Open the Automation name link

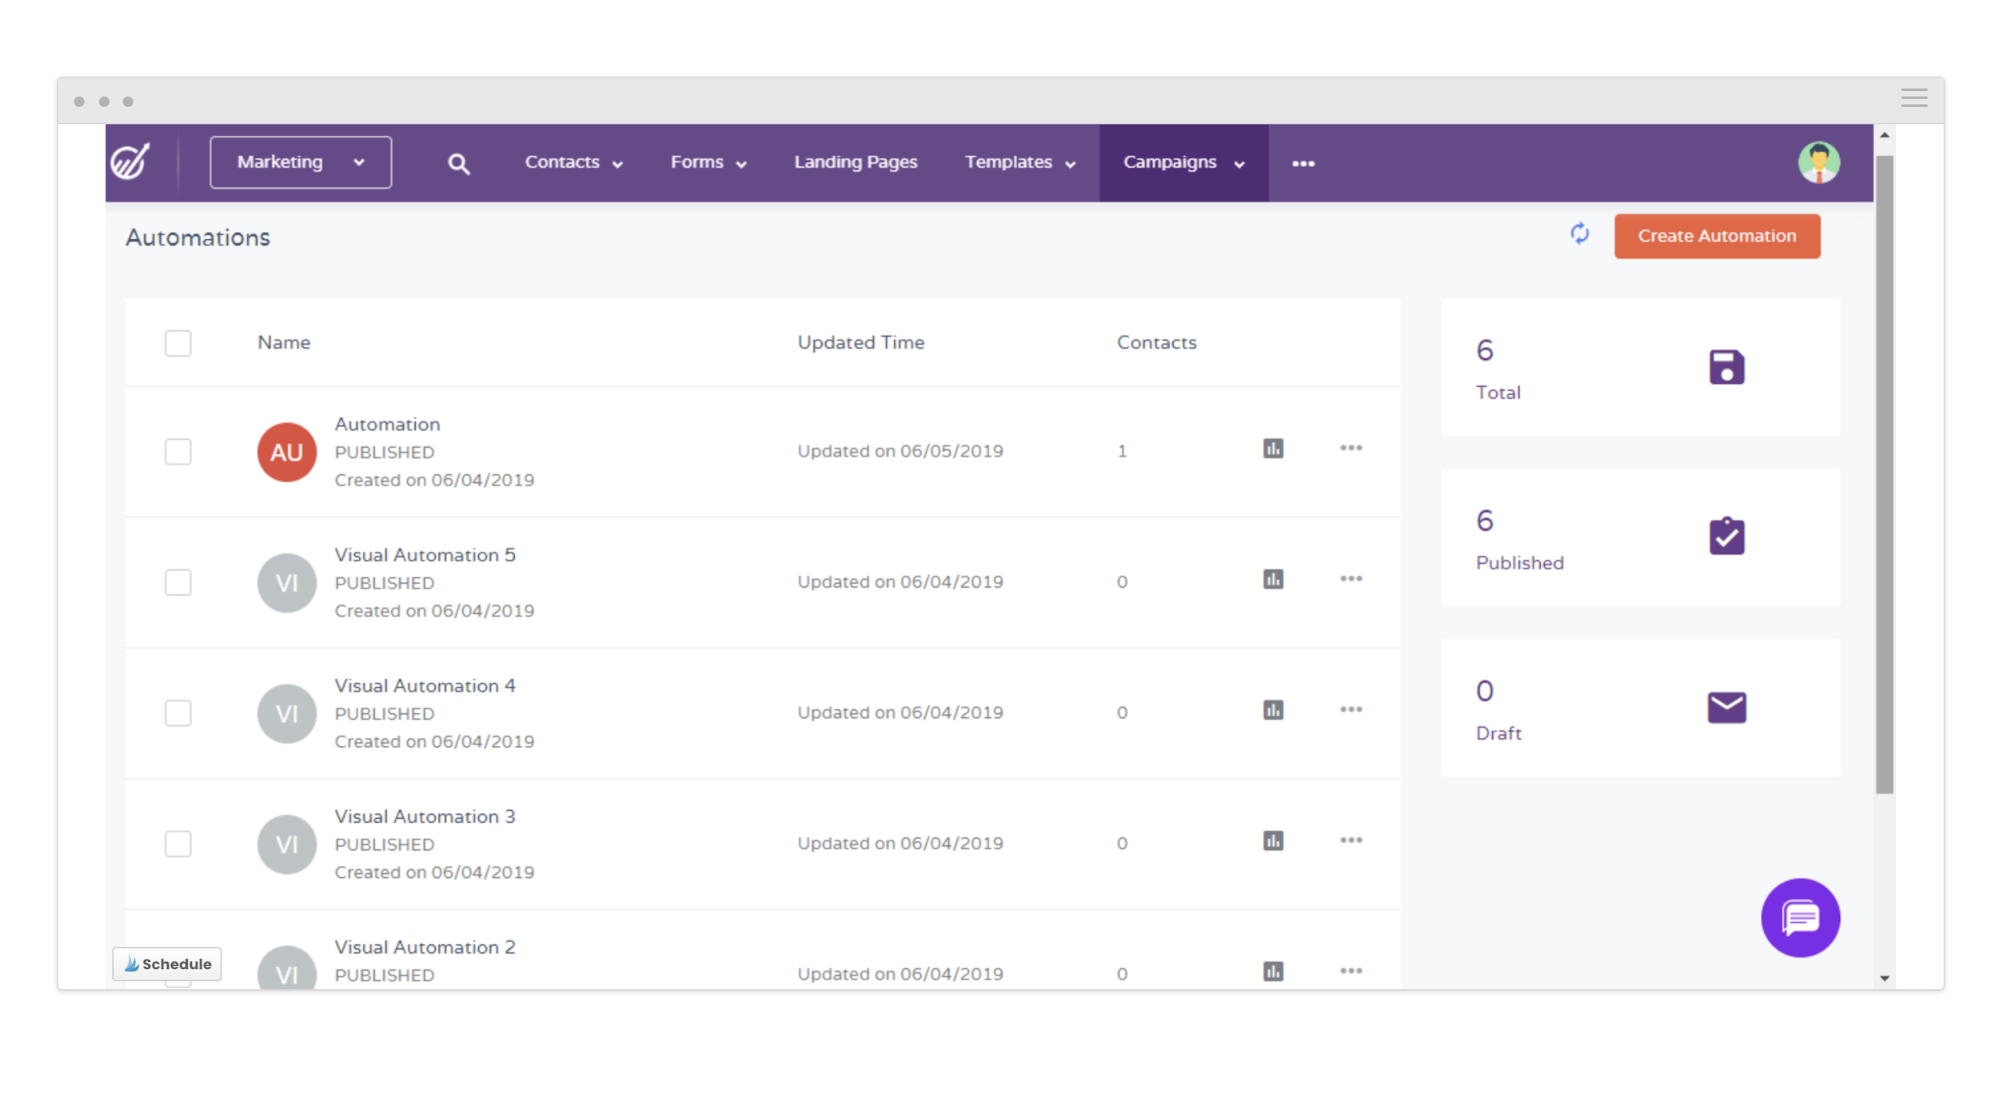pos(387,424)
